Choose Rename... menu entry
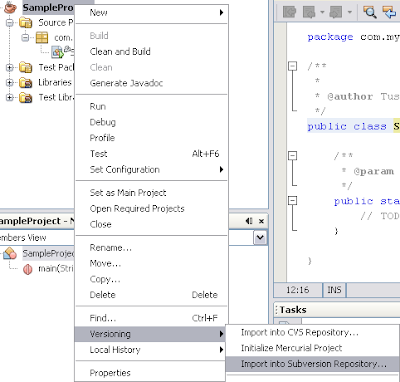 pos(151,248)
